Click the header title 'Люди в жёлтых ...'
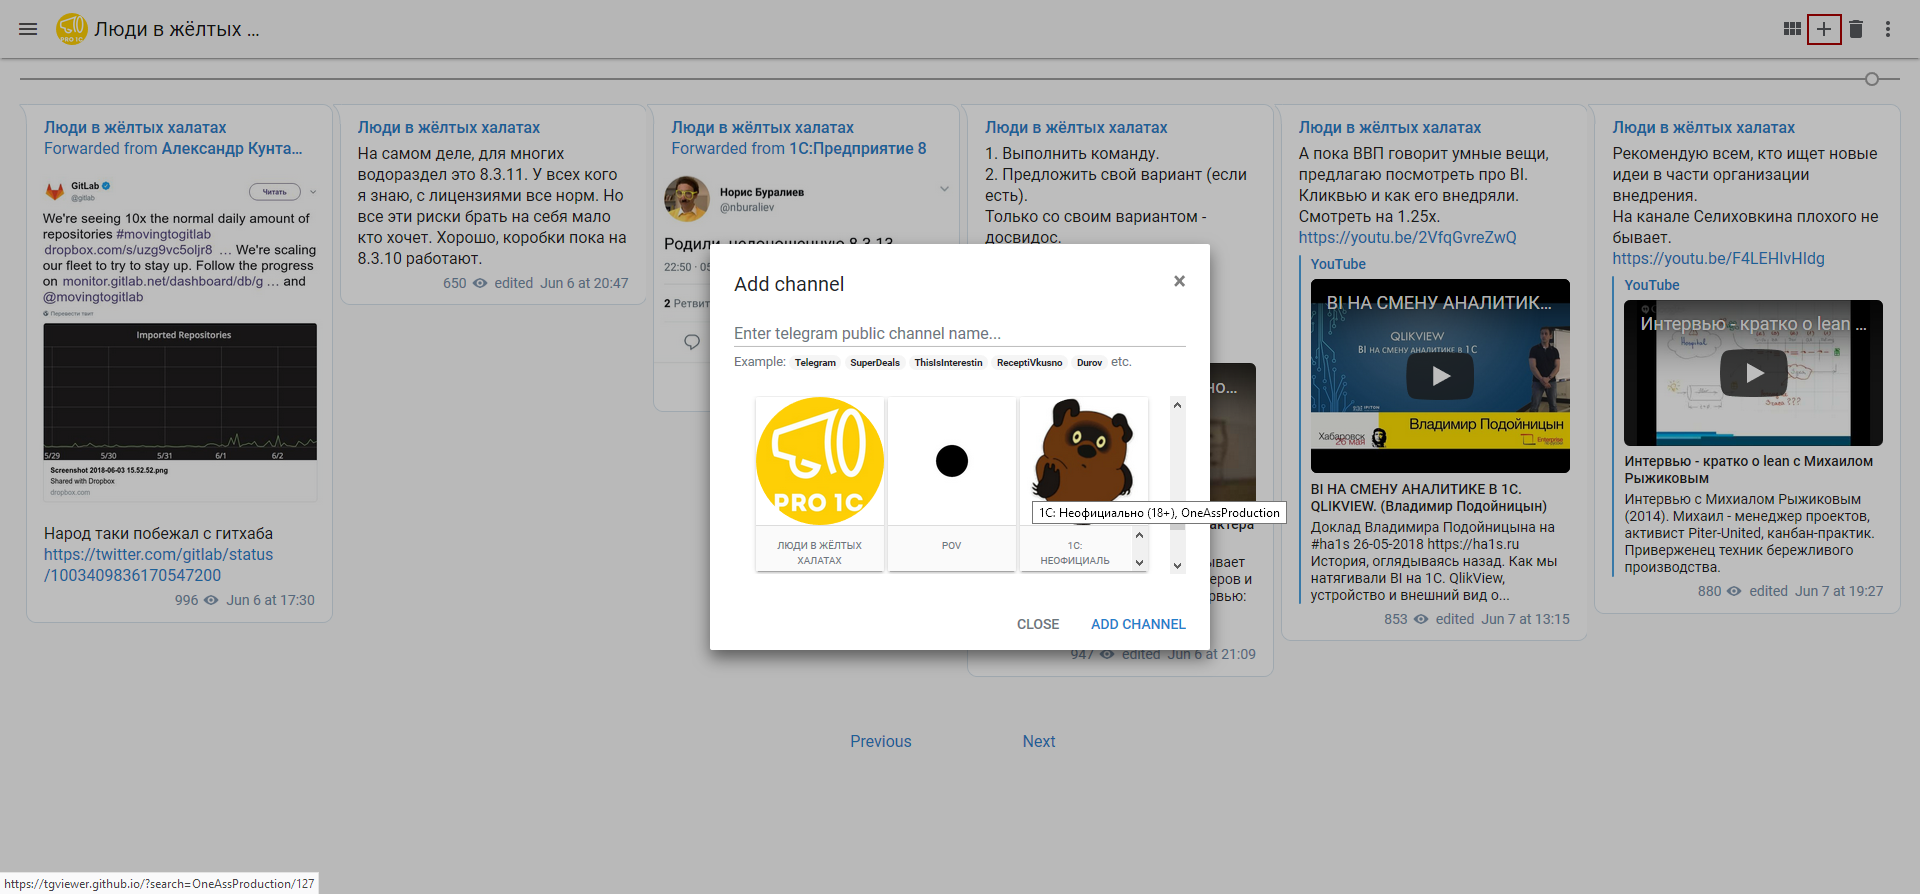Screen dimensions: 1920x894 177,29
